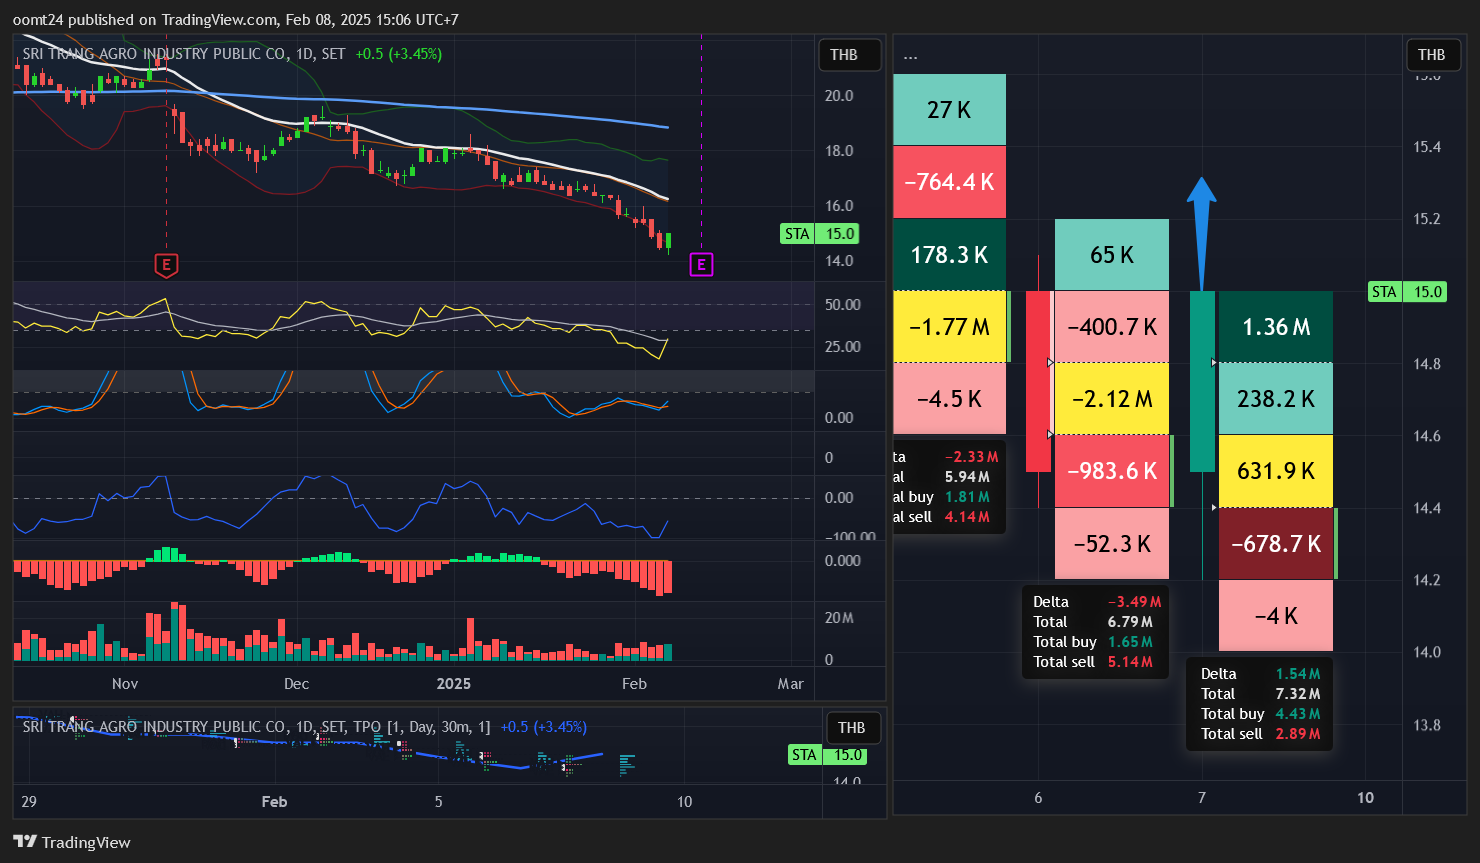Click the 20.0 level on main price axis

pyautogui.click(x=839, y=96)
